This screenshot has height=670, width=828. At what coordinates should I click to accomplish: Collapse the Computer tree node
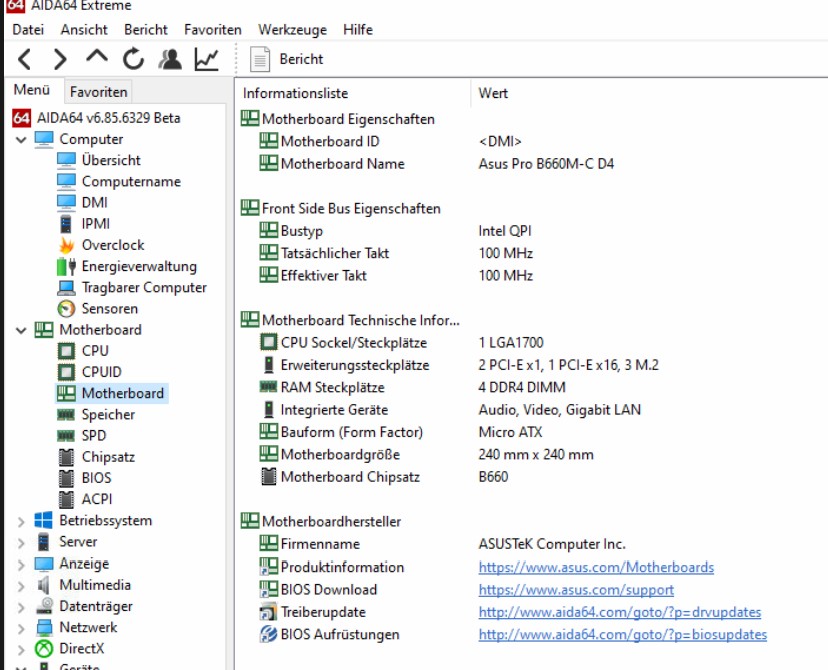[21, 140]
